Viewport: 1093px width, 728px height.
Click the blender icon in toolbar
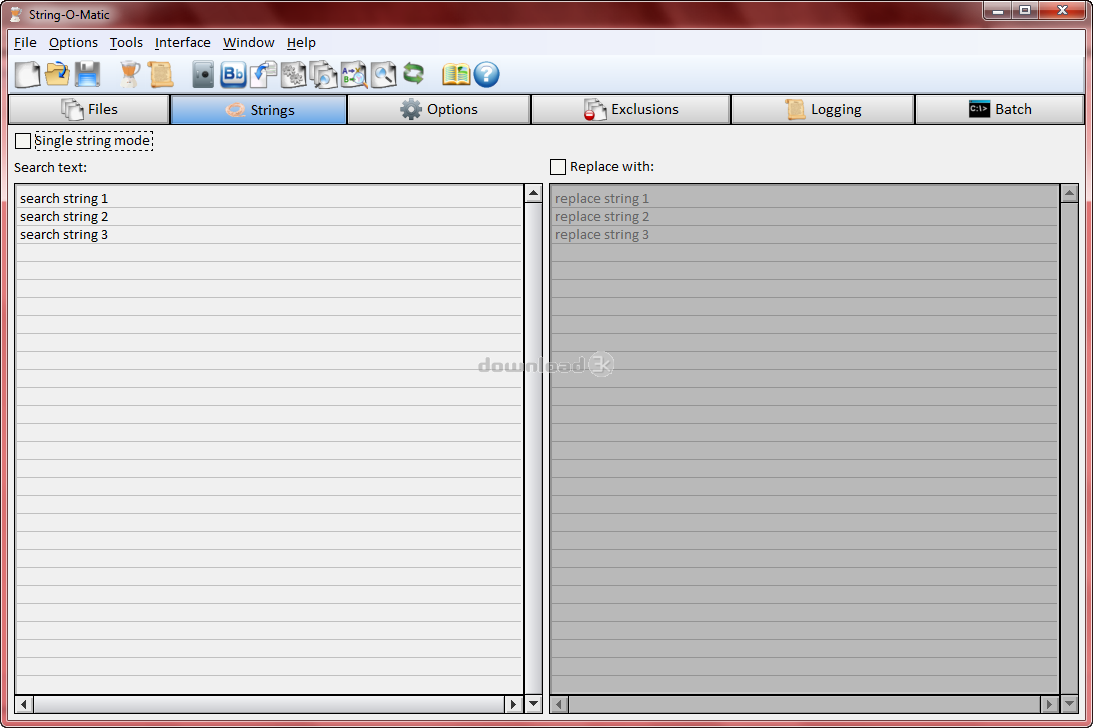tap(130, 74)
